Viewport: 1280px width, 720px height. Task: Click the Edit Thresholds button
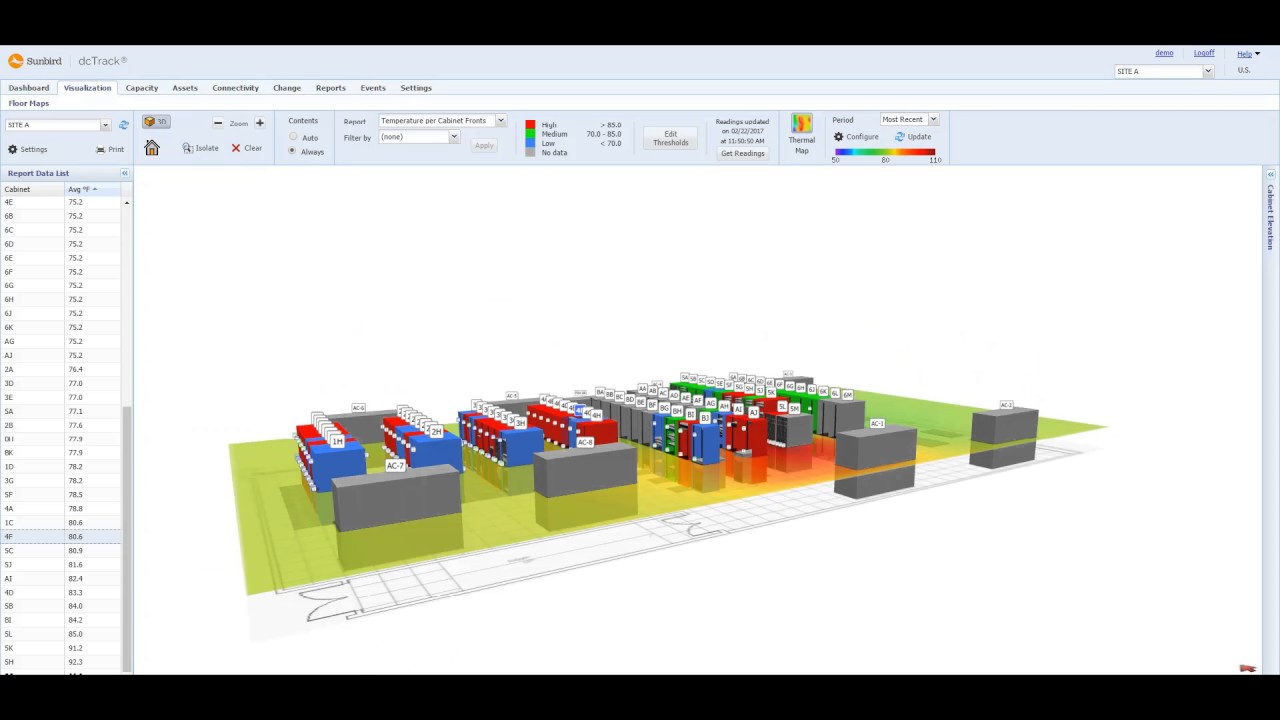(x=670, y=138)
